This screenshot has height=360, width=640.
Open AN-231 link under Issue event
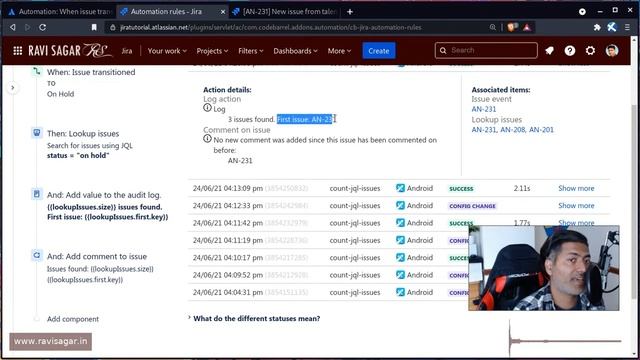[x=484, y=109]
